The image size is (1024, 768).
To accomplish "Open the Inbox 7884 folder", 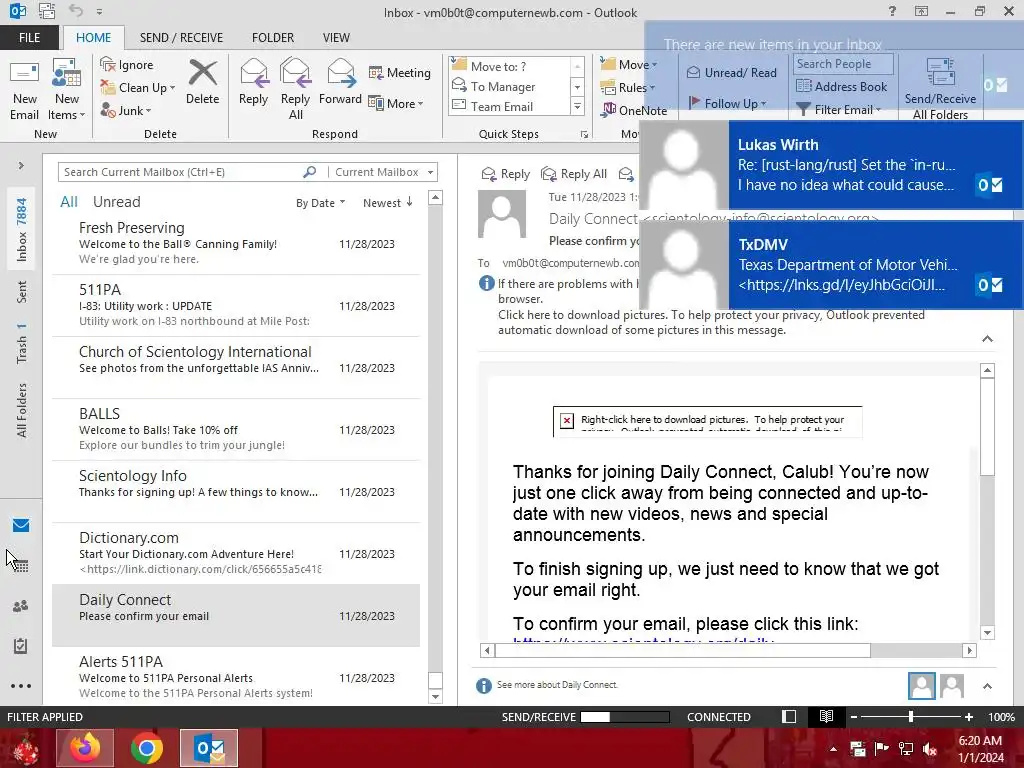I will pos(22,230).
